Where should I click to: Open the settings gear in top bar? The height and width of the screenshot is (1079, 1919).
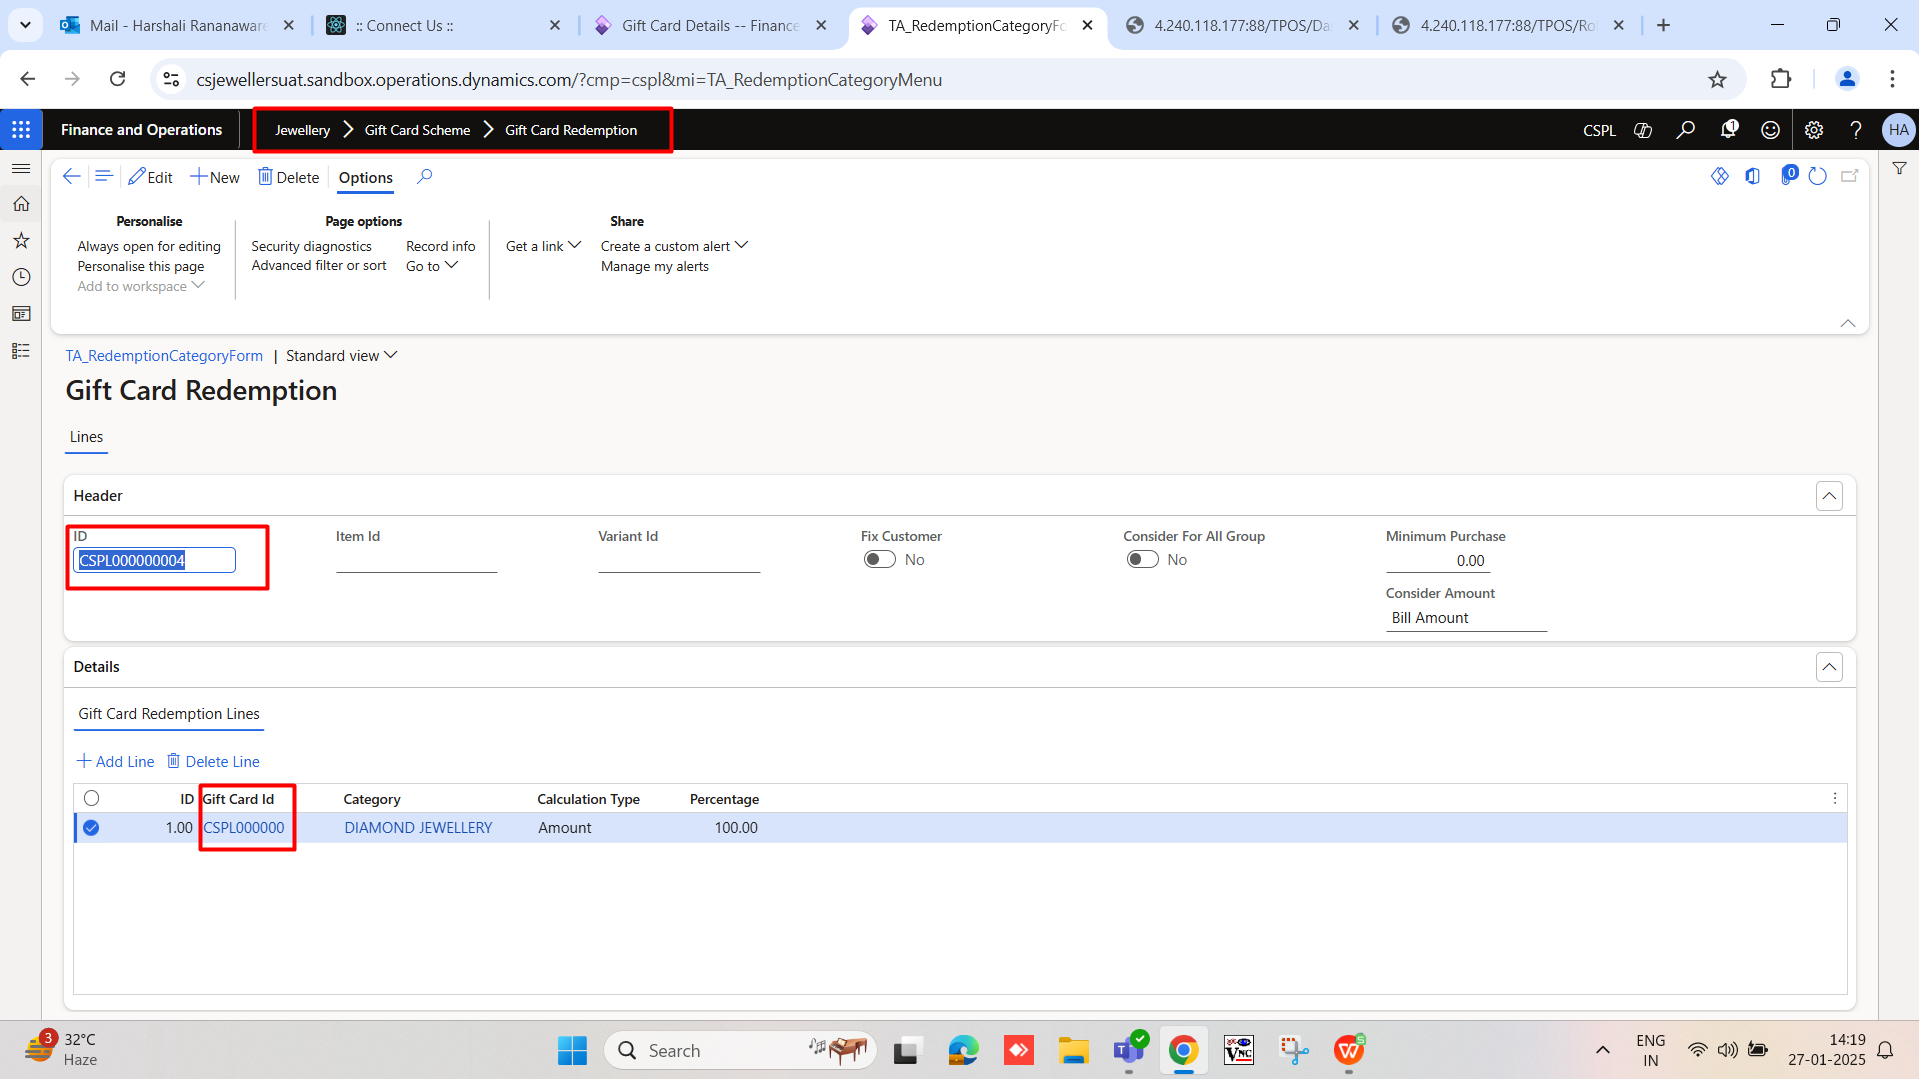point(1814,130)
